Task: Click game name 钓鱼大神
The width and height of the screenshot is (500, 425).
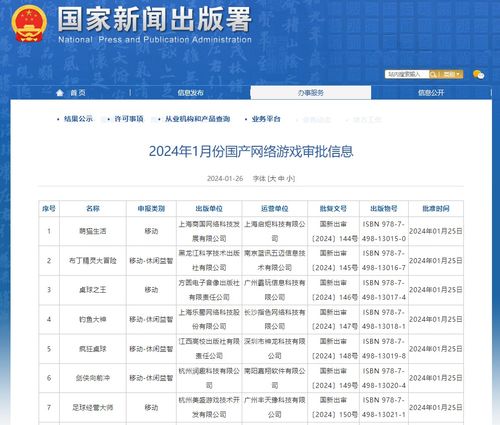Action: [93, 319]
